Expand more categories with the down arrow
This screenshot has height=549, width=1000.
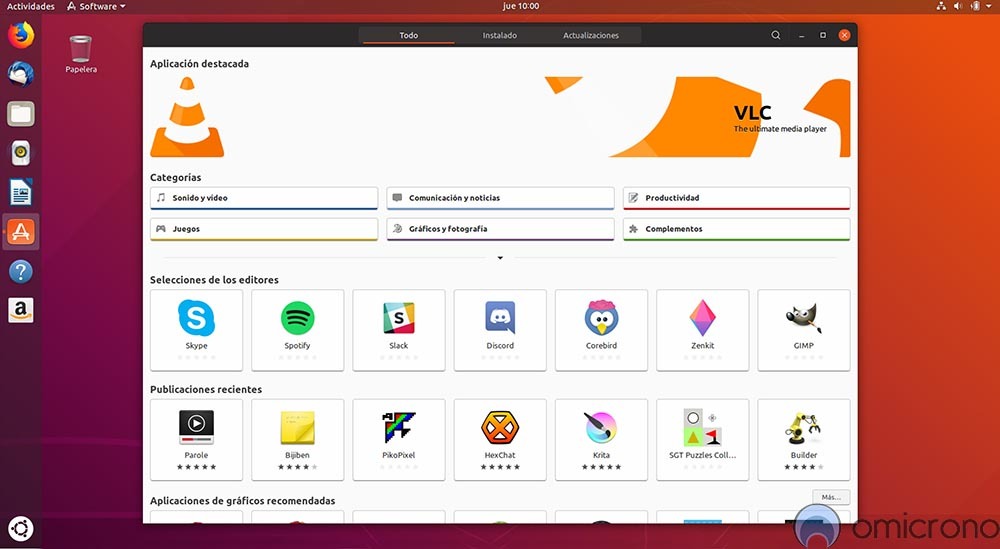click(500, 258)
